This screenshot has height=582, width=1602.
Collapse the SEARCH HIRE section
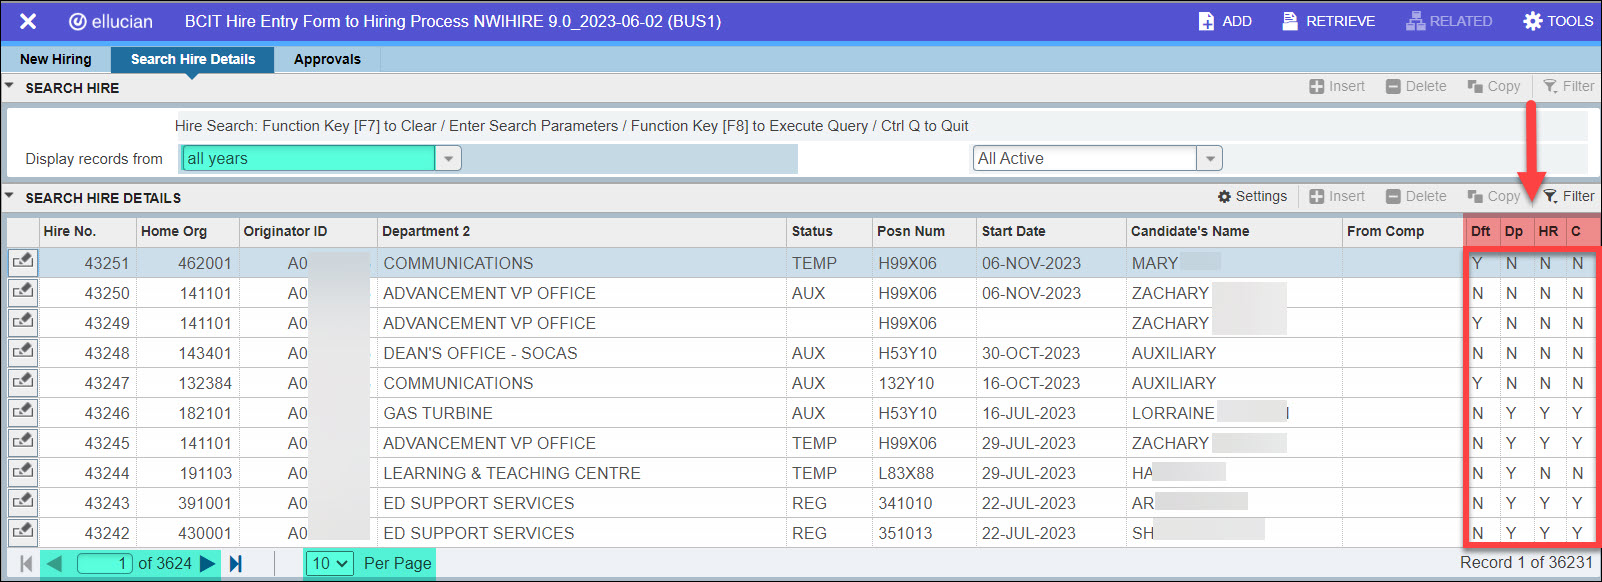[10, 87]
